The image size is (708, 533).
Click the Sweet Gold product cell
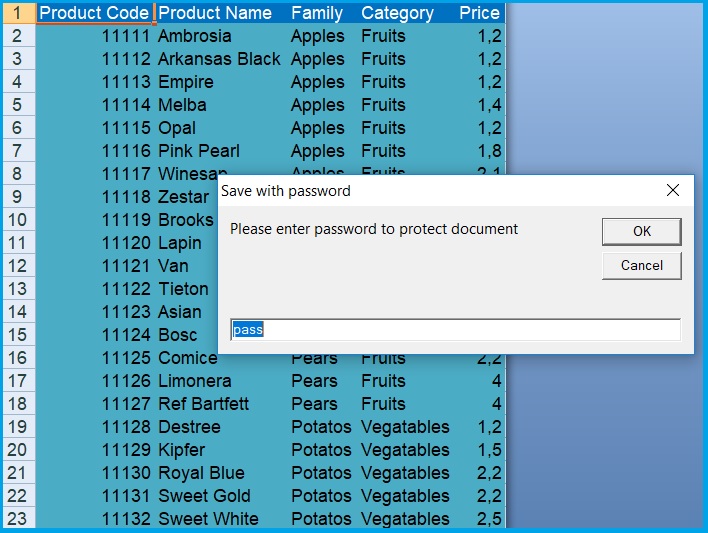tap(204, 496)
